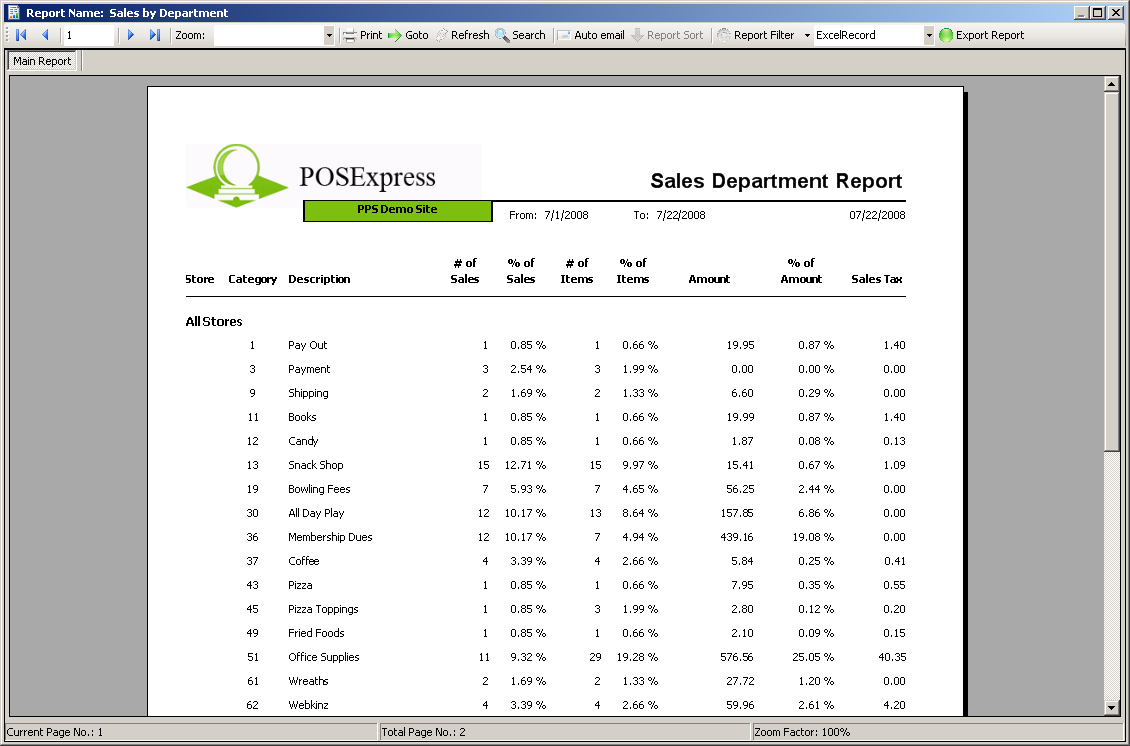Click Zoom Factor: 100% in status bar
Viewport: 1130px width, 746px height.
pos(802,732)
